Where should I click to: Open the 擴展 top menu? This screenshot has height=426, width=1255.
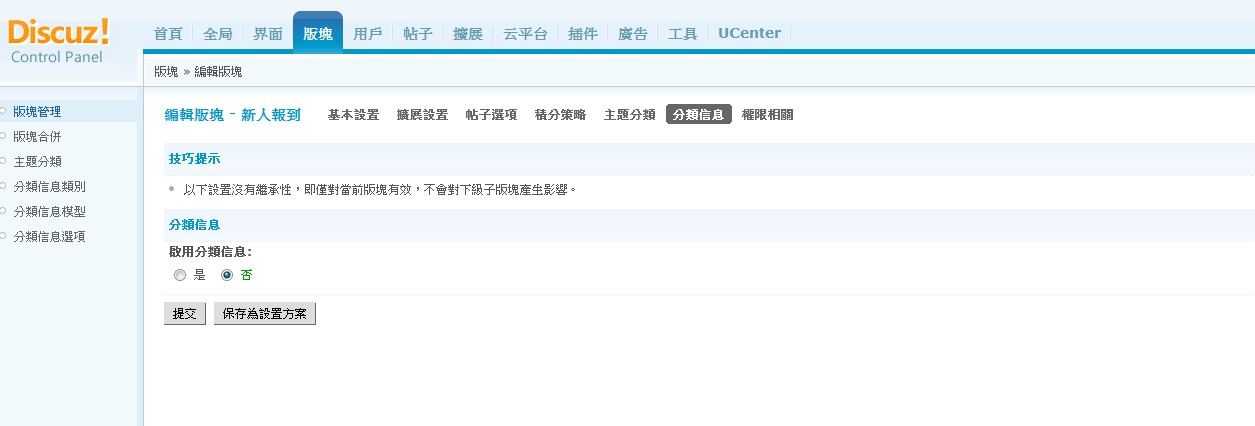click(x=468, y=33)
